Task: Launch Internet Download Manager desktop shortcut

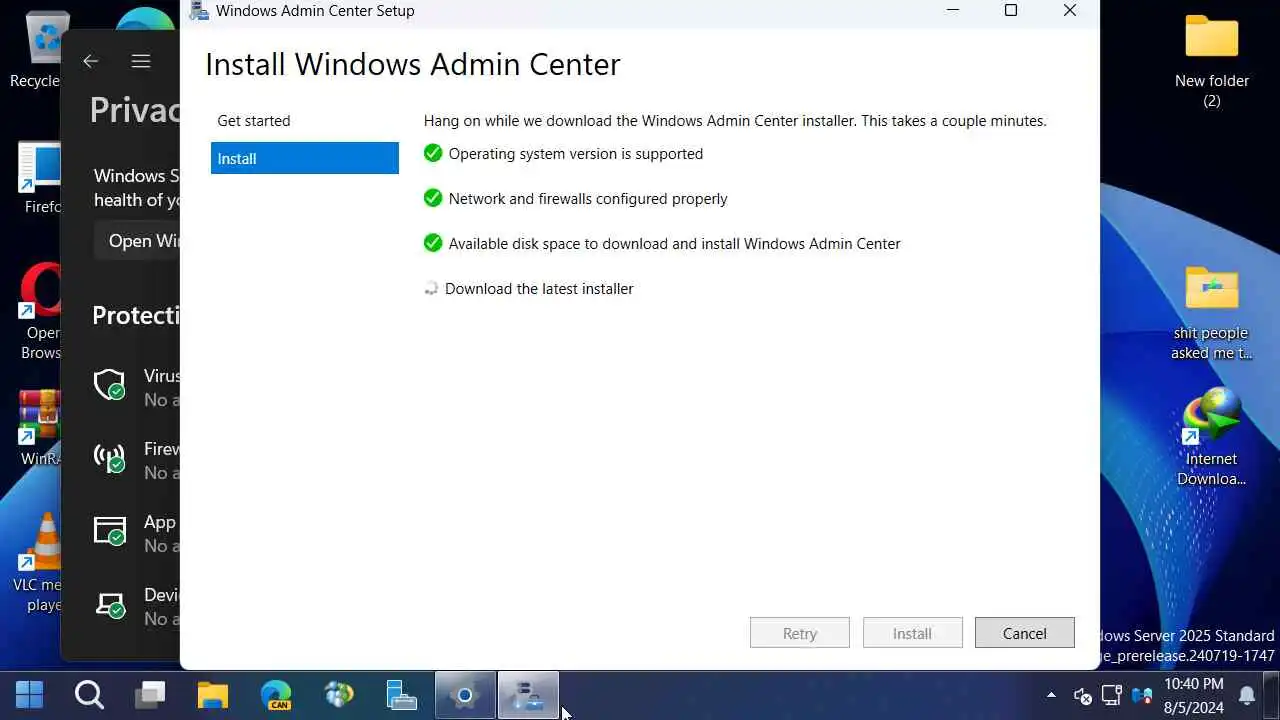Action: 1212,438
